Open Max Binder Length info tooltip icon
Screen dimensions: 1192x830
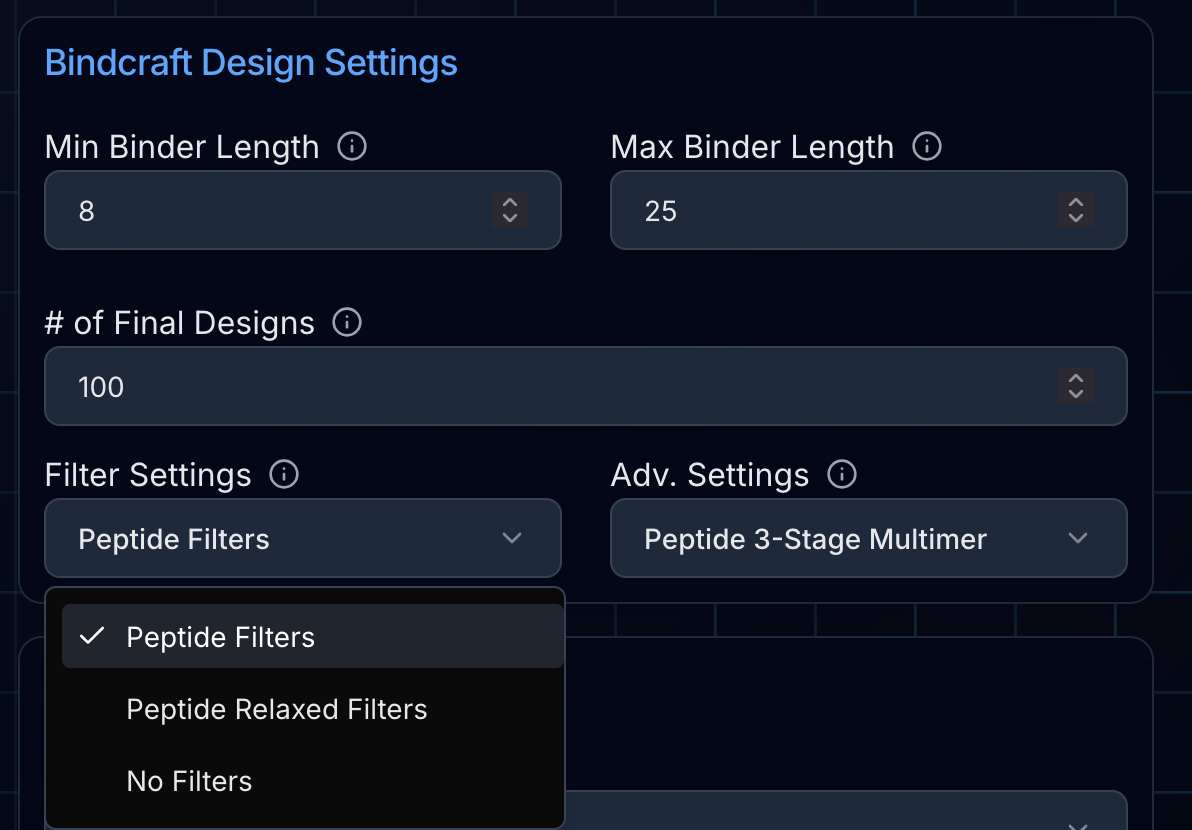point(927,146)
